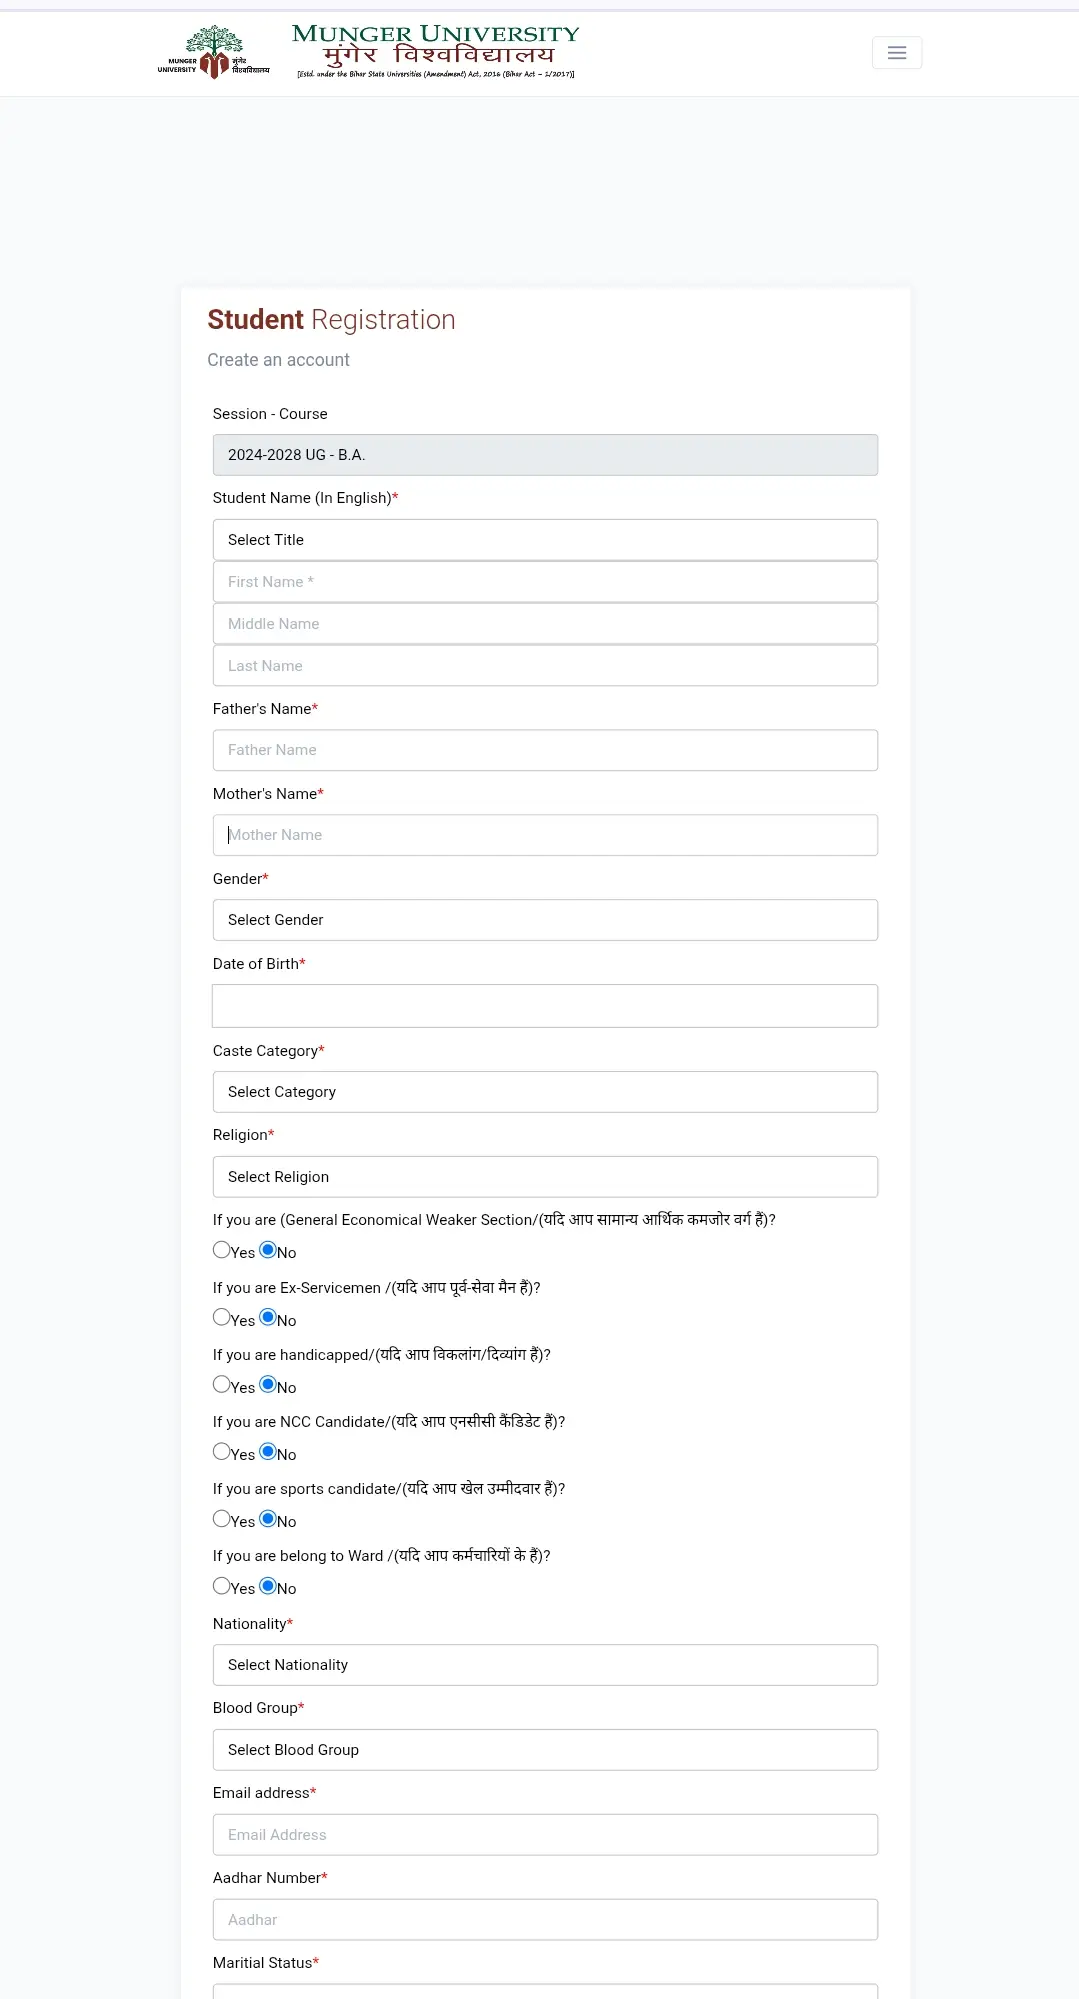Click the Munger University tree logo

pos(214,53)
